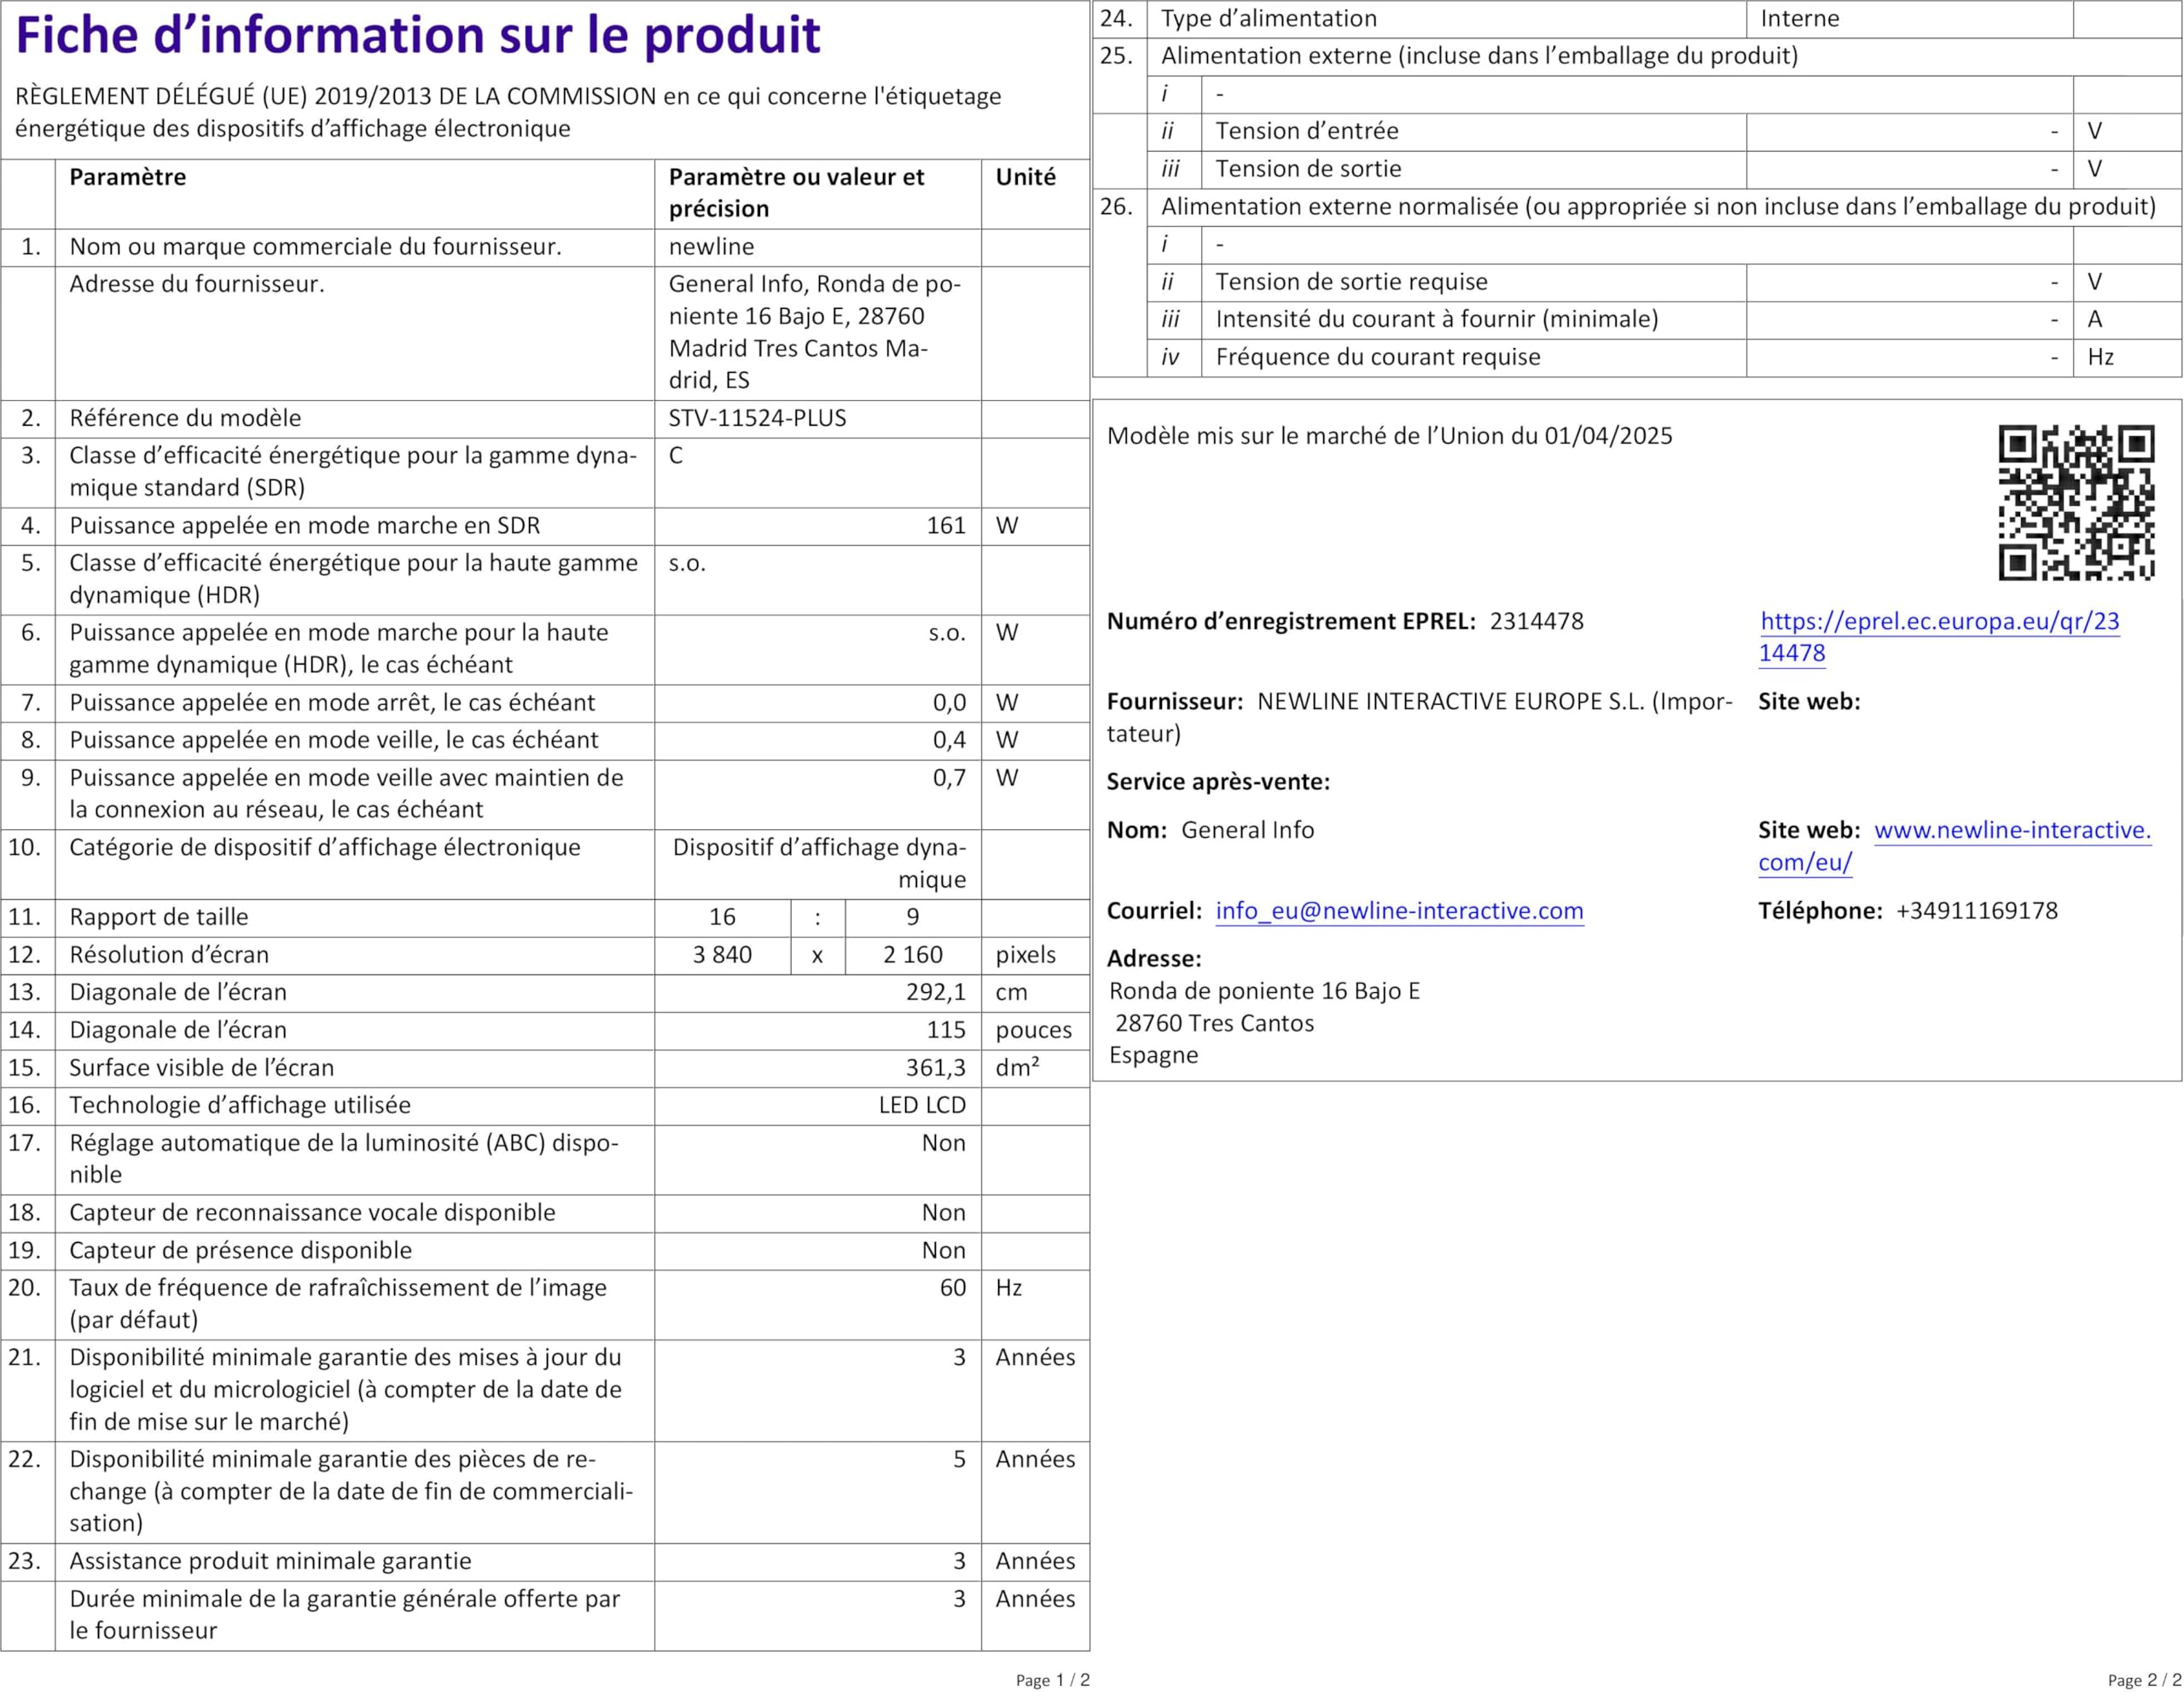
Task: Click the 'Page 2 / 2' footer
Action: 2144,1680
